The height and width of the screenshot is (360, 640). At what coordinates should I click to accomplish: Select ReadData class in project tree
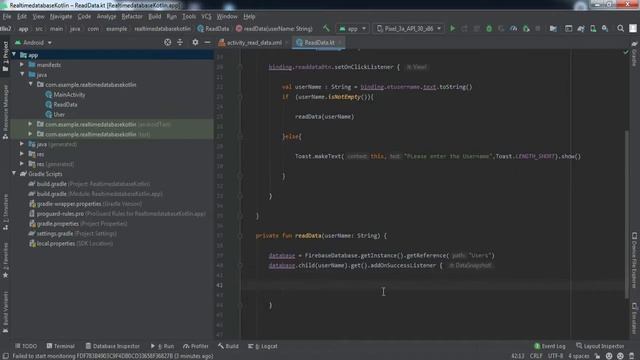[65, 104]
